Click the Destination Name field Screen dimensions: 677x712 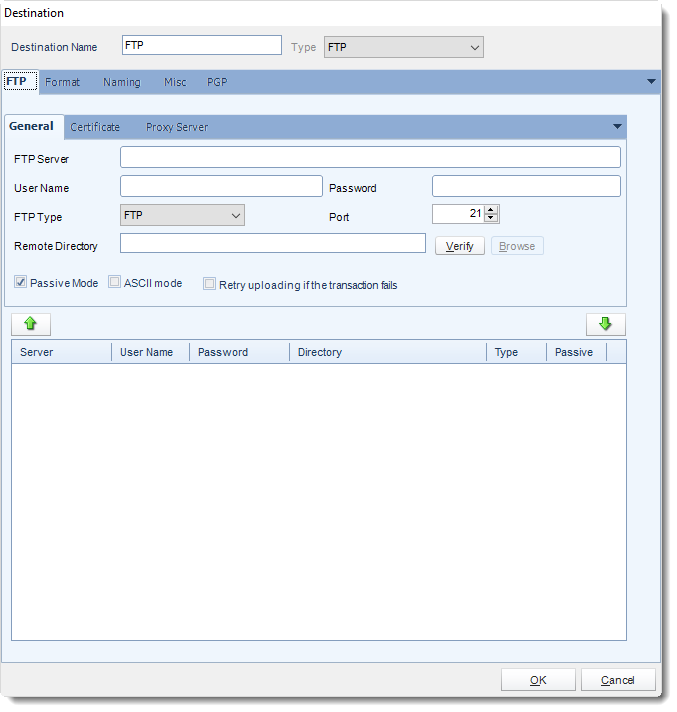pos(202,45)
